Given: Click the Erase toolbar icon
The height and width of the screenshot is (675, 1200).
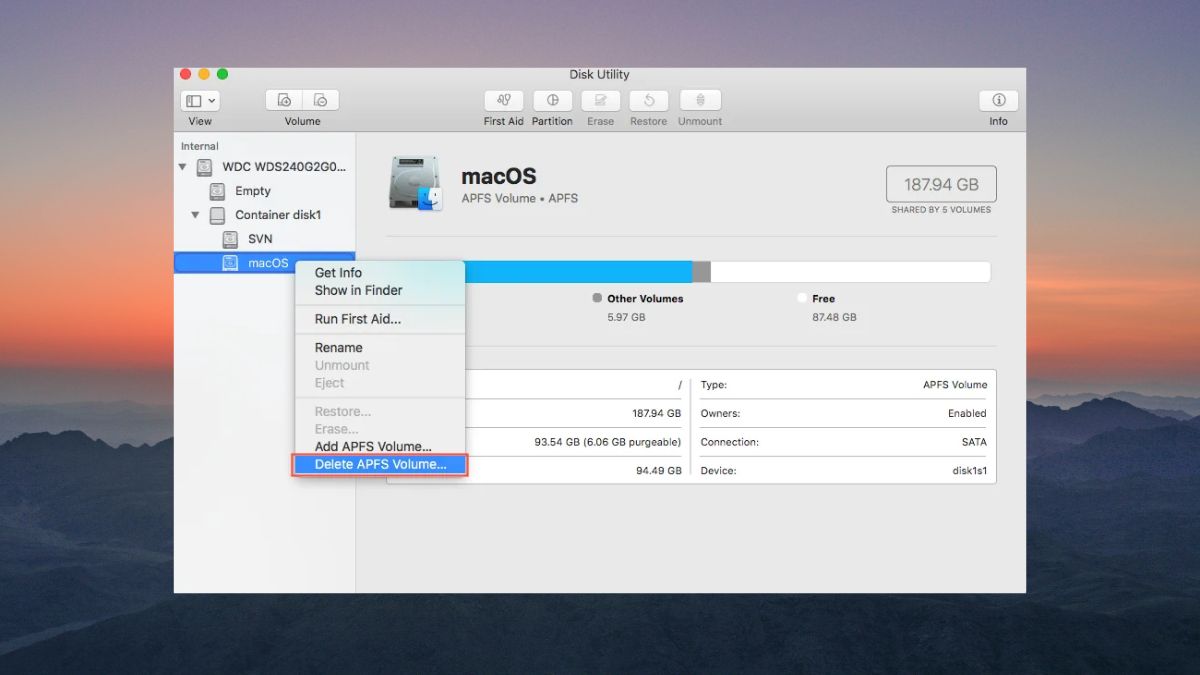Looking at the screenshot, I should pyautogui.click(x=600, y=100).
